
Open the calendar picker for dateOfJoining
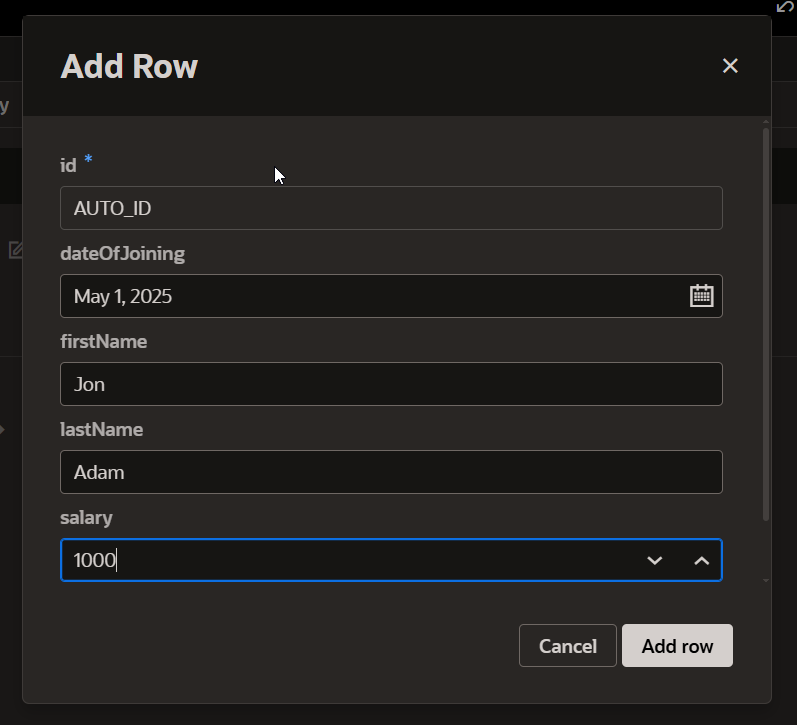click(701, 296)
